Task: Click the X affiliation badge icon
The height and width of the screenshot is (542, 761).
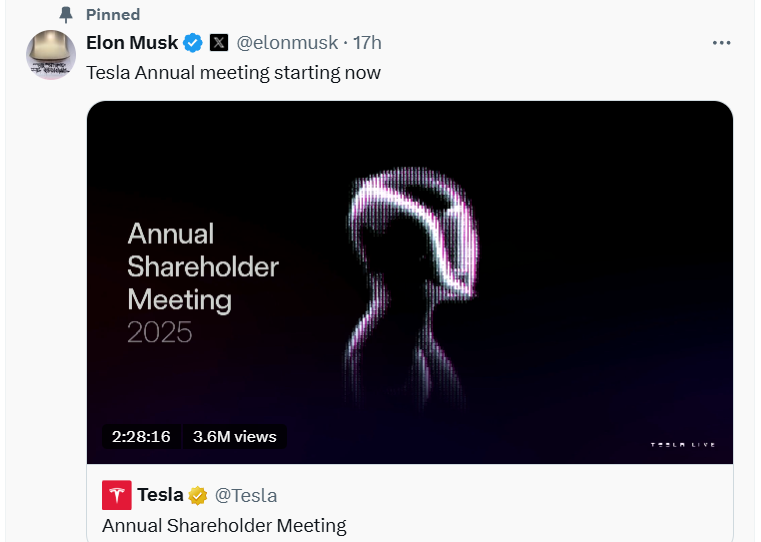Action: tap(219, 43)
